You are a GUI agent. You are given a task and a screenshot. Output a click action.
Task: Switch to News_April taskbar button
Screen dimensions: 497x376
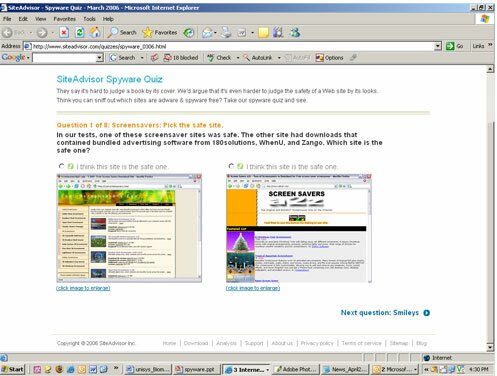[345, 369]
